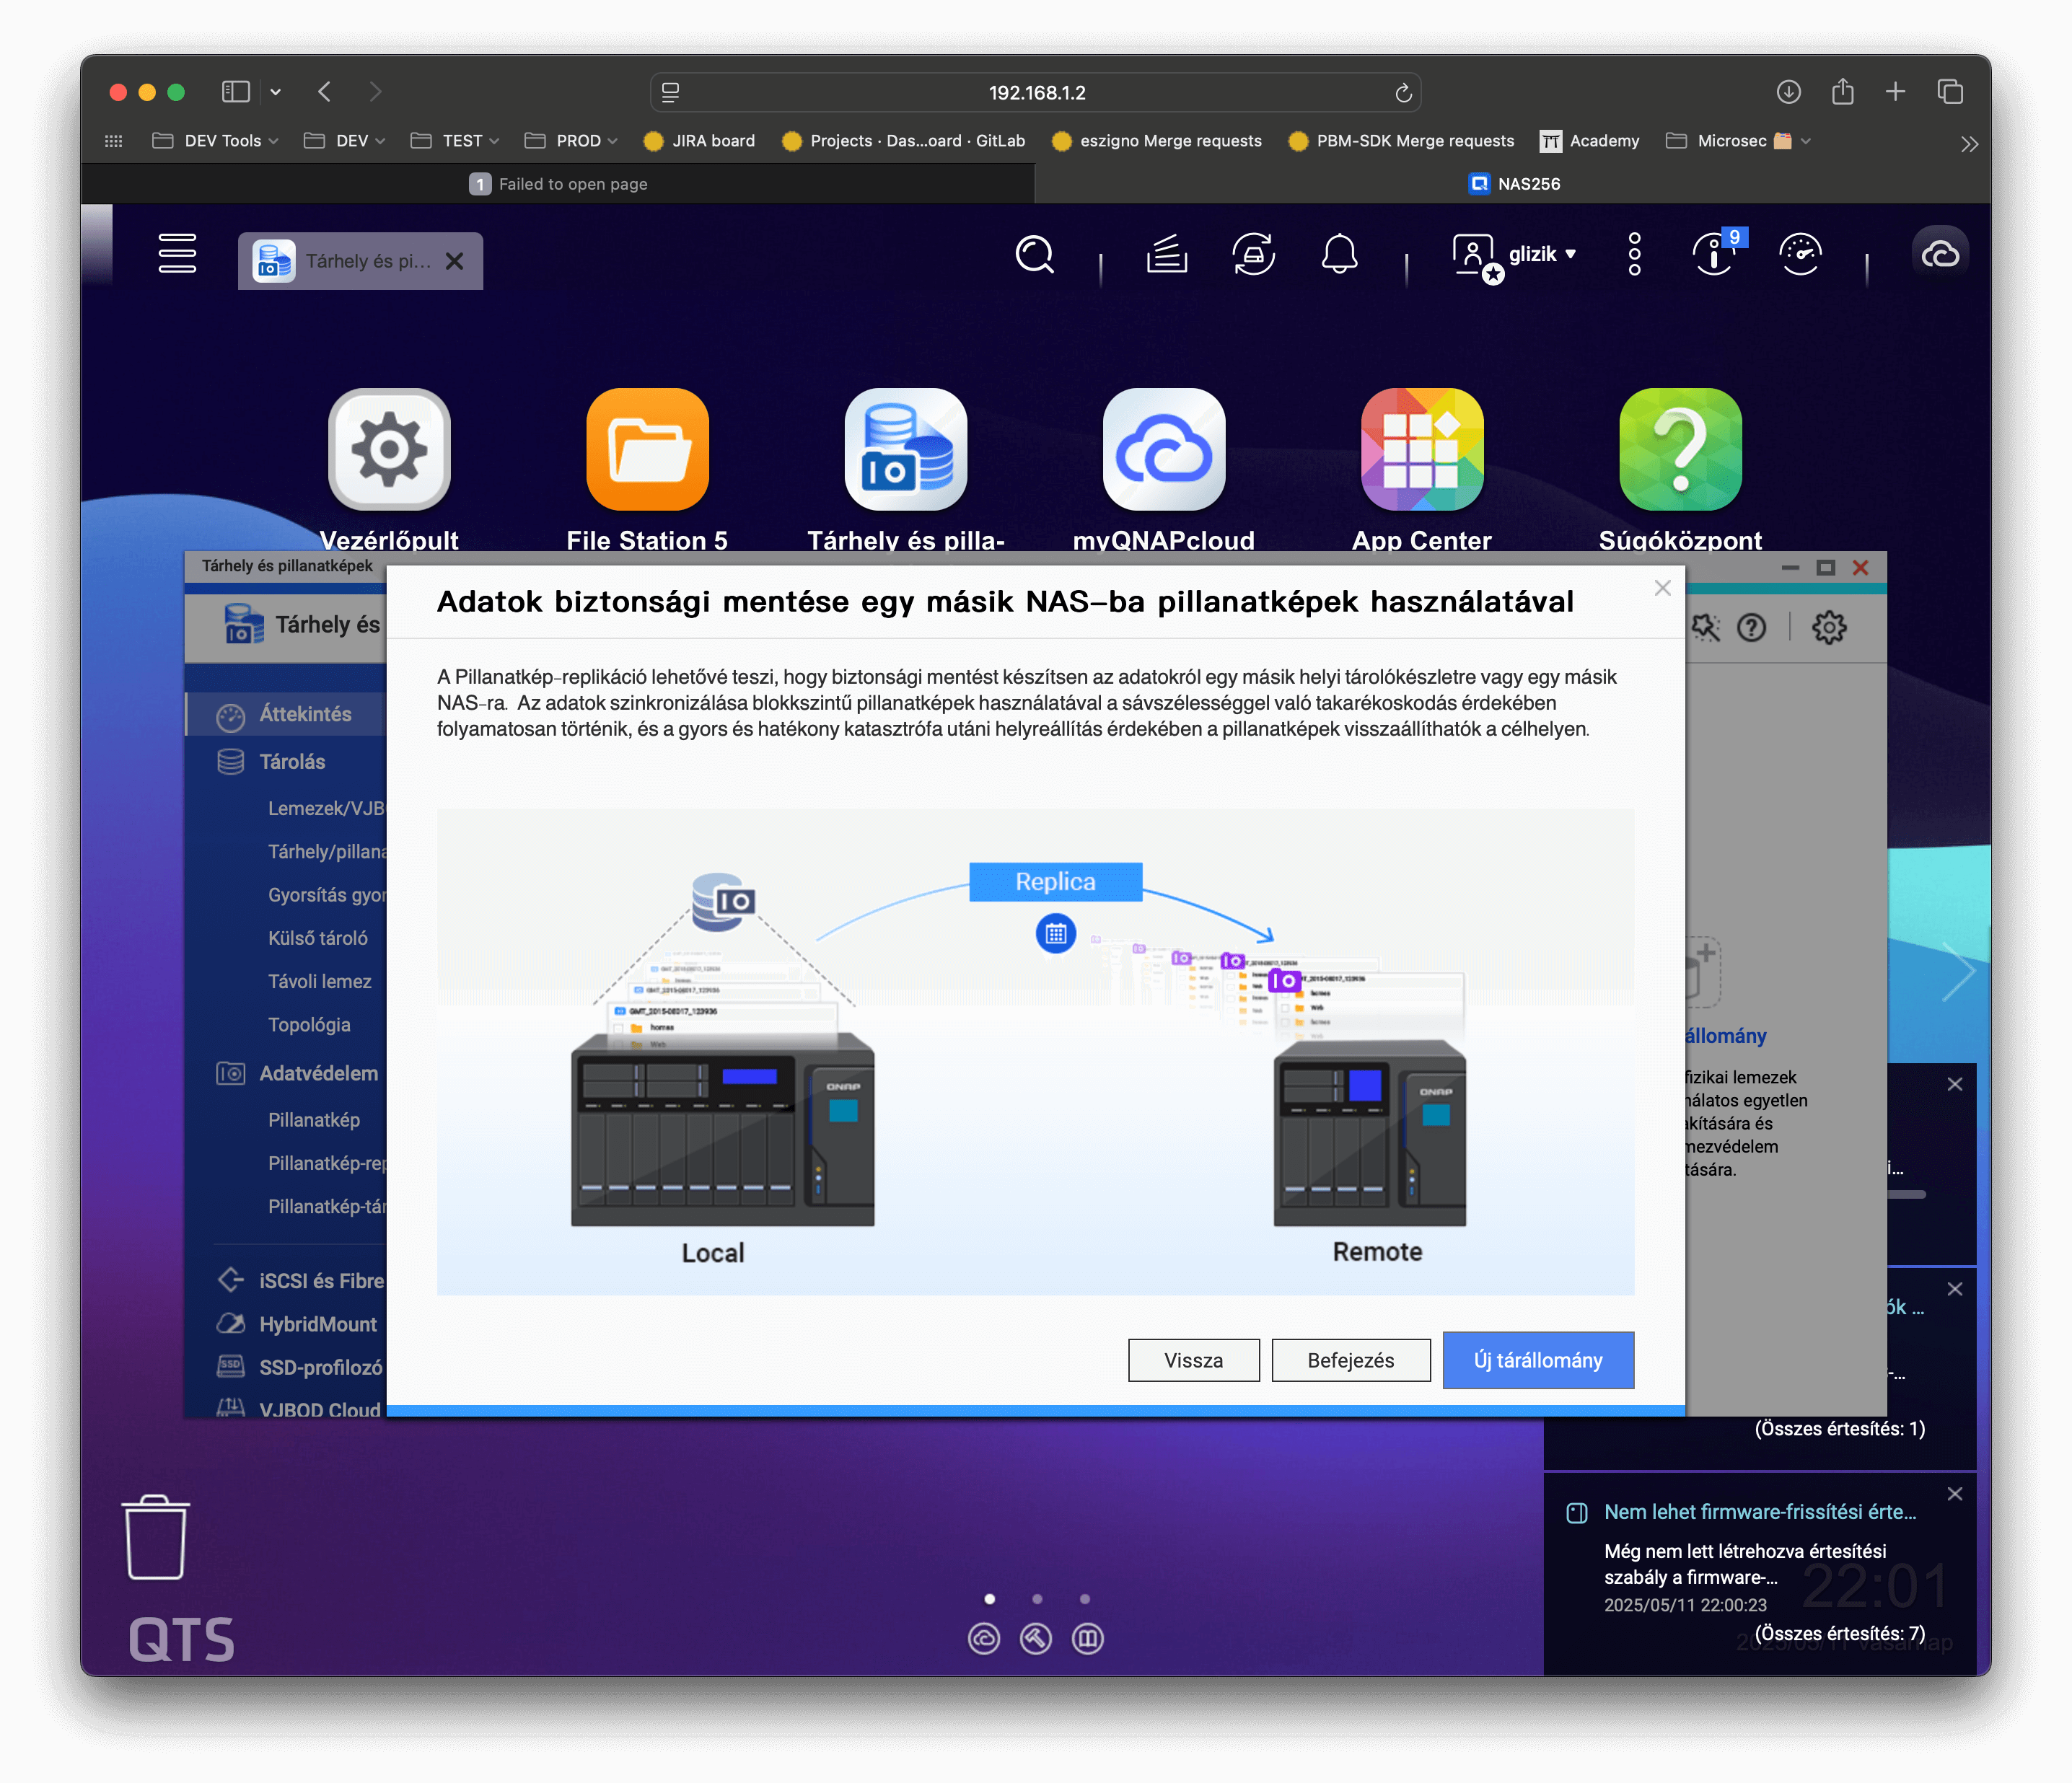Go back in Safari

coord(324,92)
